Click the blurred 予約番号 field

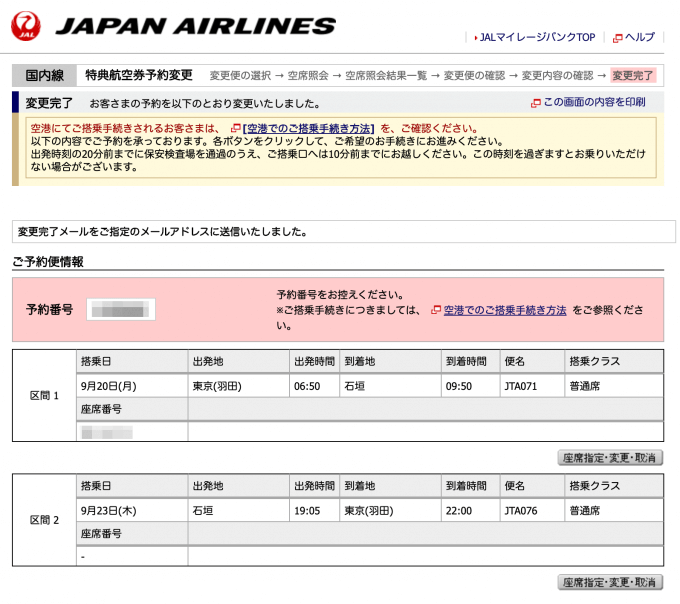pyautogui.click(x=121, y=310)
